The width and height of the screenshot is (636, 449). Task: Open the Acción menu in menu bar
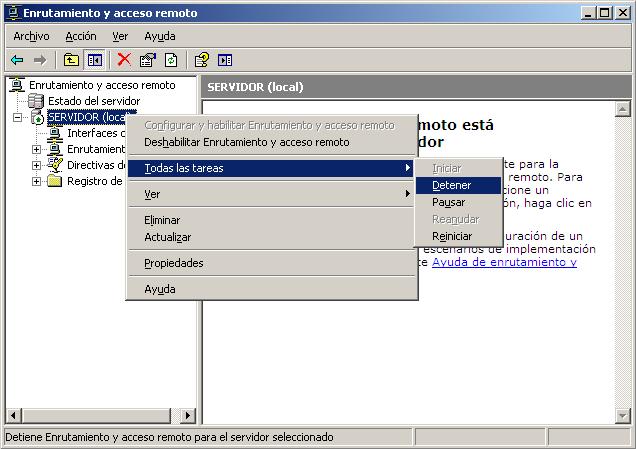(x=80, y=36)
